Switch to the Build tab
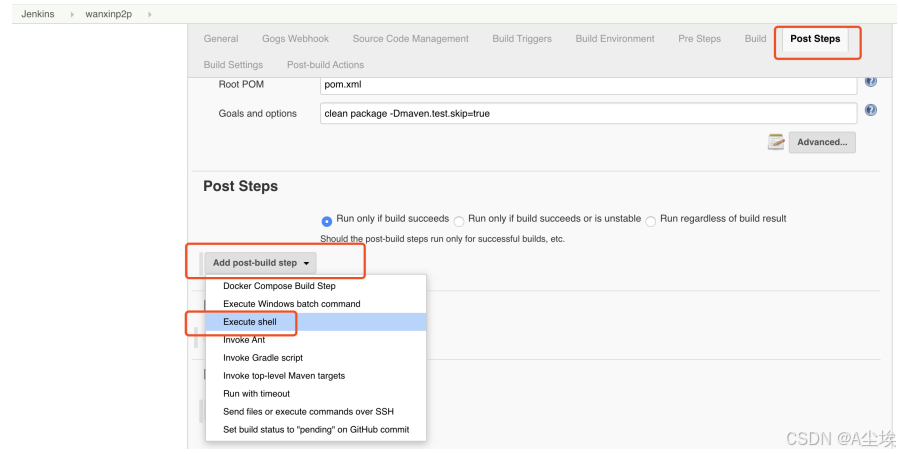This screenshot has width=900, height=454. tap(755, 38)
